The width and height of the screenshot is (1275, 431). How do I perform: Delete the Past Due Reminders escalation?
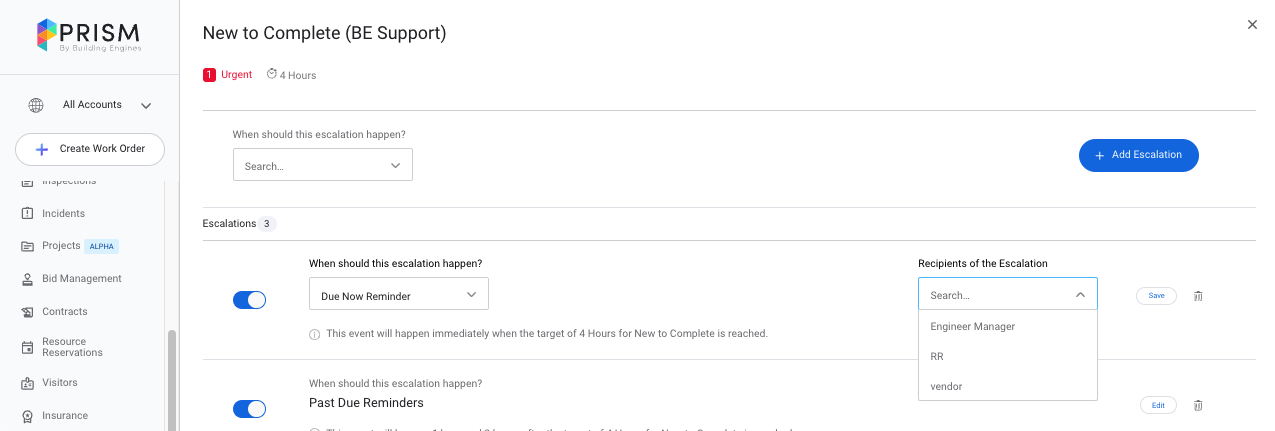click(1198, 405)
